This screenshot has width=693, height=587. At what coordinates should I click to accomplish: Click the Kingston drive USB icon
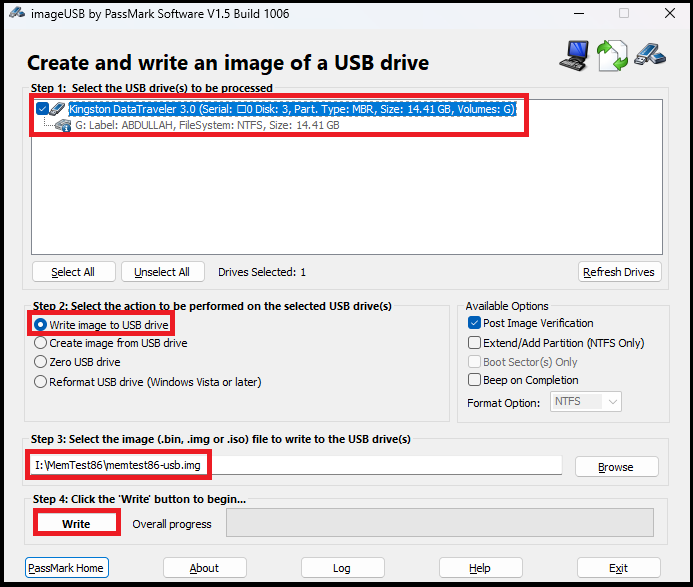pos(57,108)
